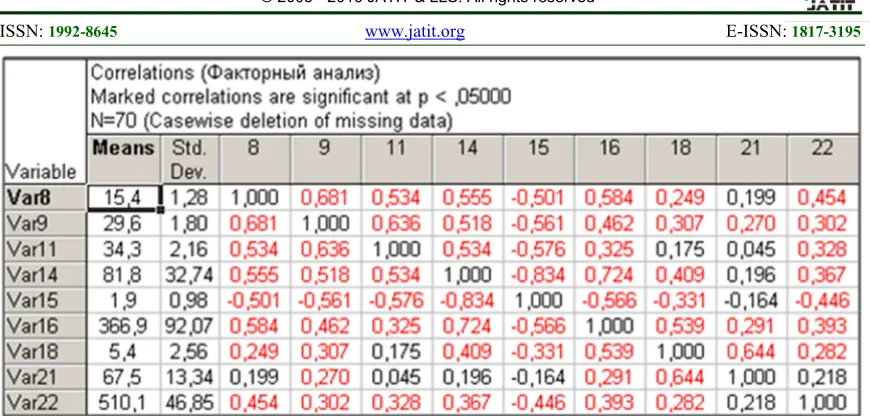Click the Var9 standard deviation 1,80
The image size is (870, 416).
pyautogui.click(x=190, y=224)
